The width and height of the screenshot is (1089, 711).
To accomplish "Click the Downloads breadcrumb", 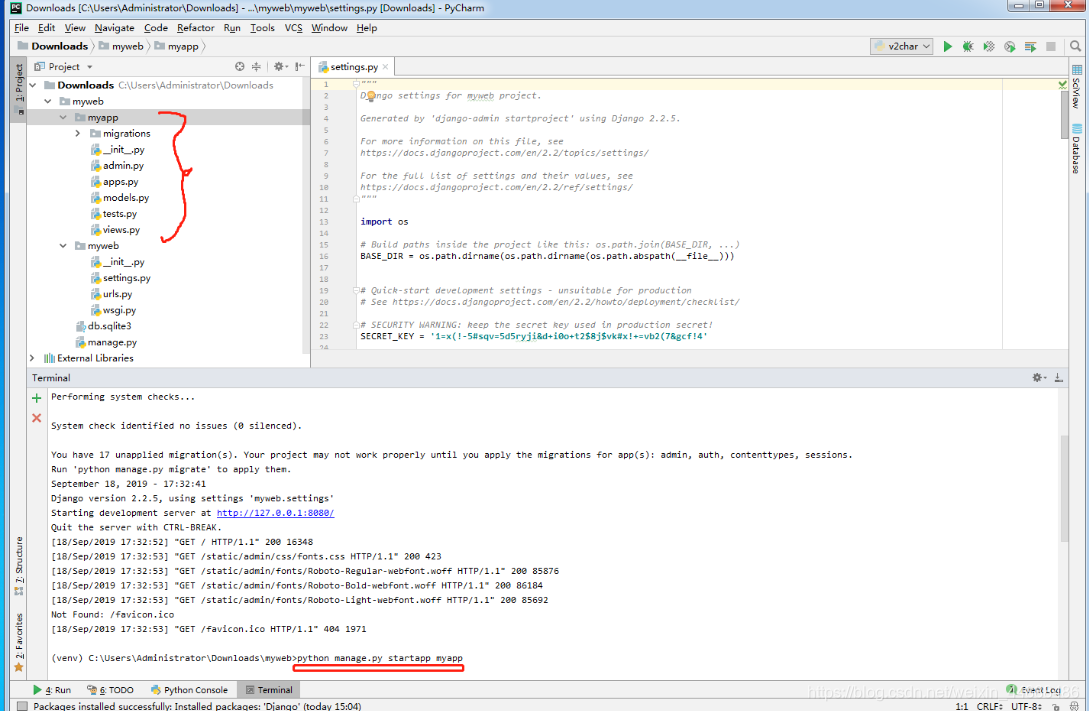I will click(53, 47).
